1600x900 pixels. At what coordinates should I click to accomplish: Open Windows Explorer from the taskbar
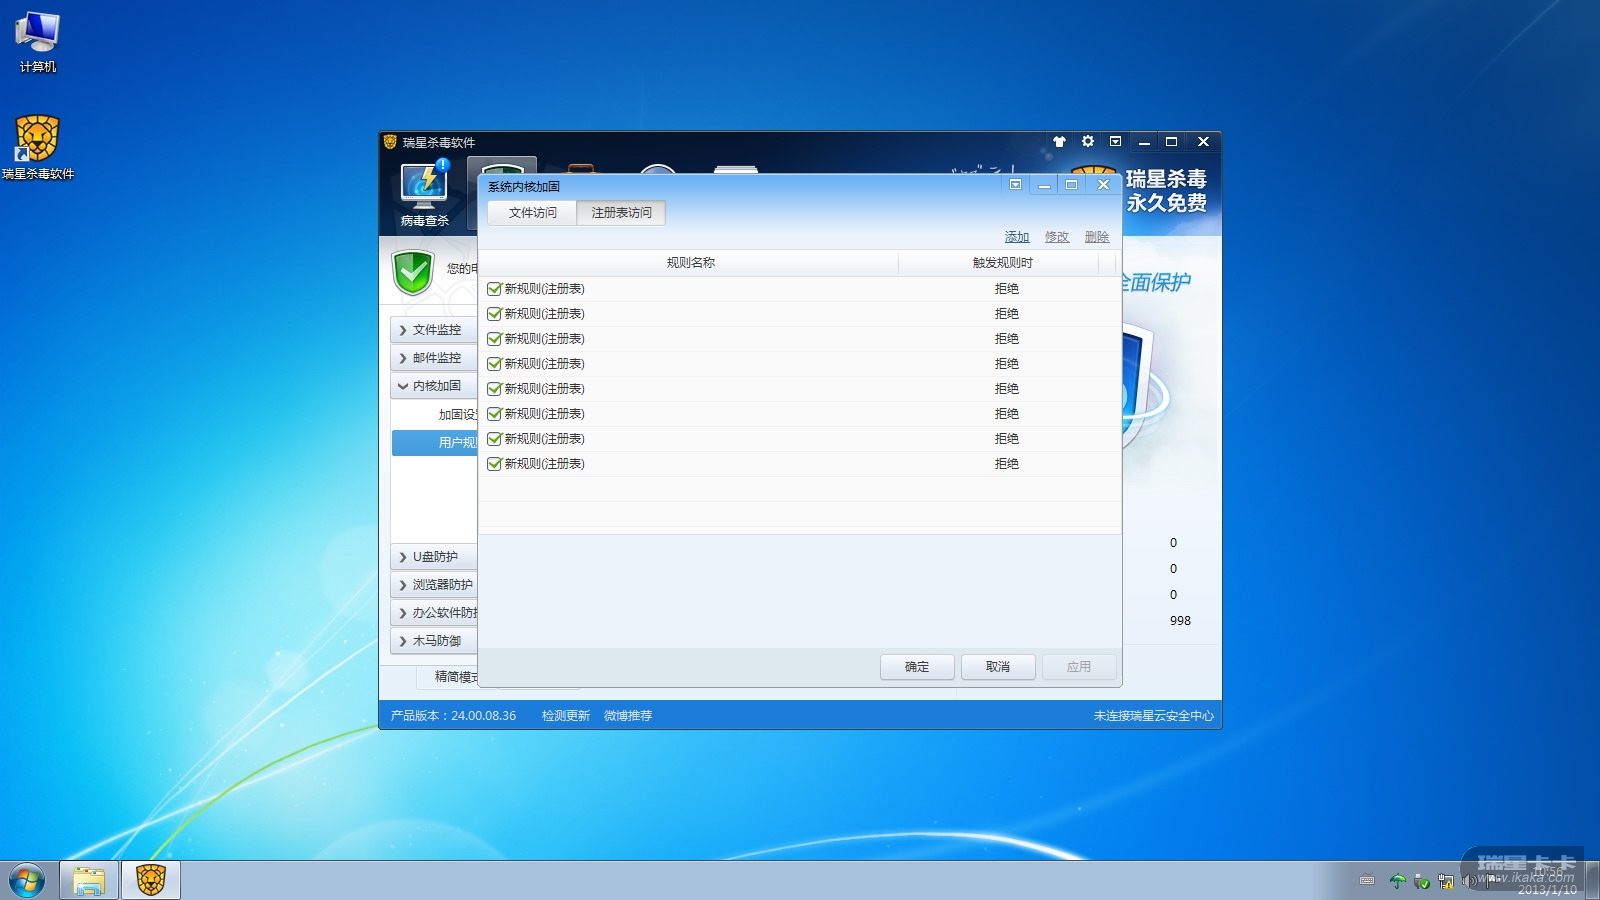click(x=89, y=880)
